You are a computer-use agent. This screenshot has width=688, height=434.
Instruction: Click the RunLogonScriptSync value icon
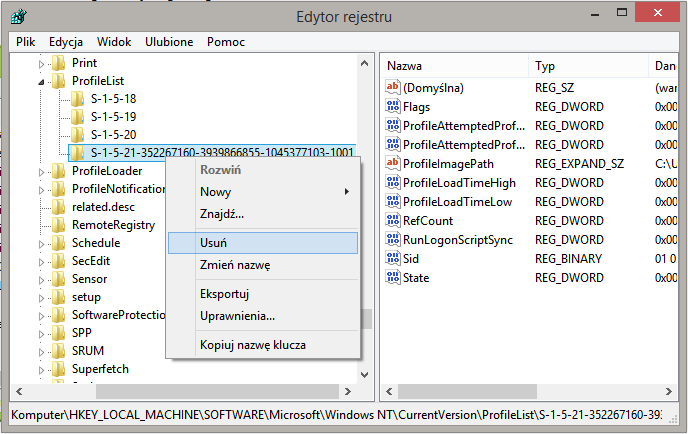click(x=393, y=239)
